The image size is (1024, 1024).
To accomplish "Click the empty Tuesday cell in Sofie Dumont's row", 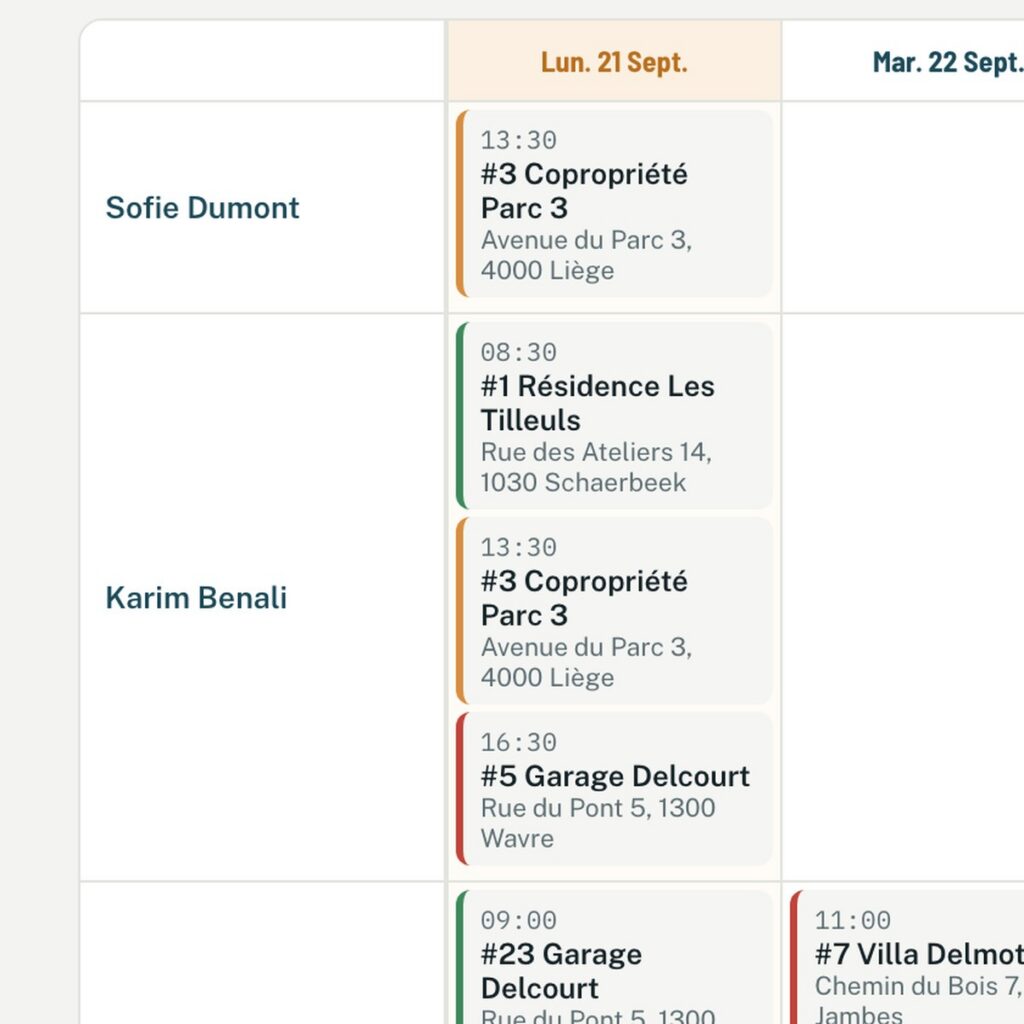I will point(903,208).
